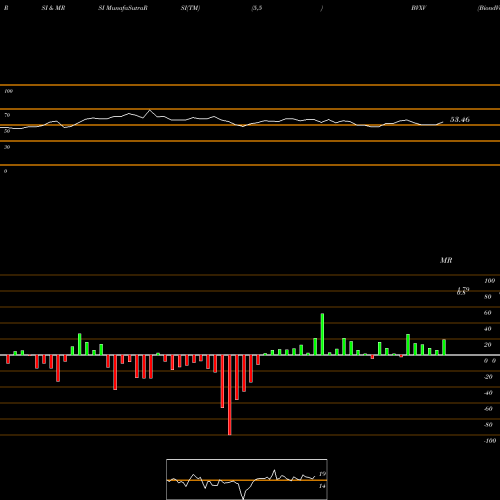Click the MR axis label -40
Image resolution: width=500 pixels, height=500 pixels.
click(x=488, y=393)
